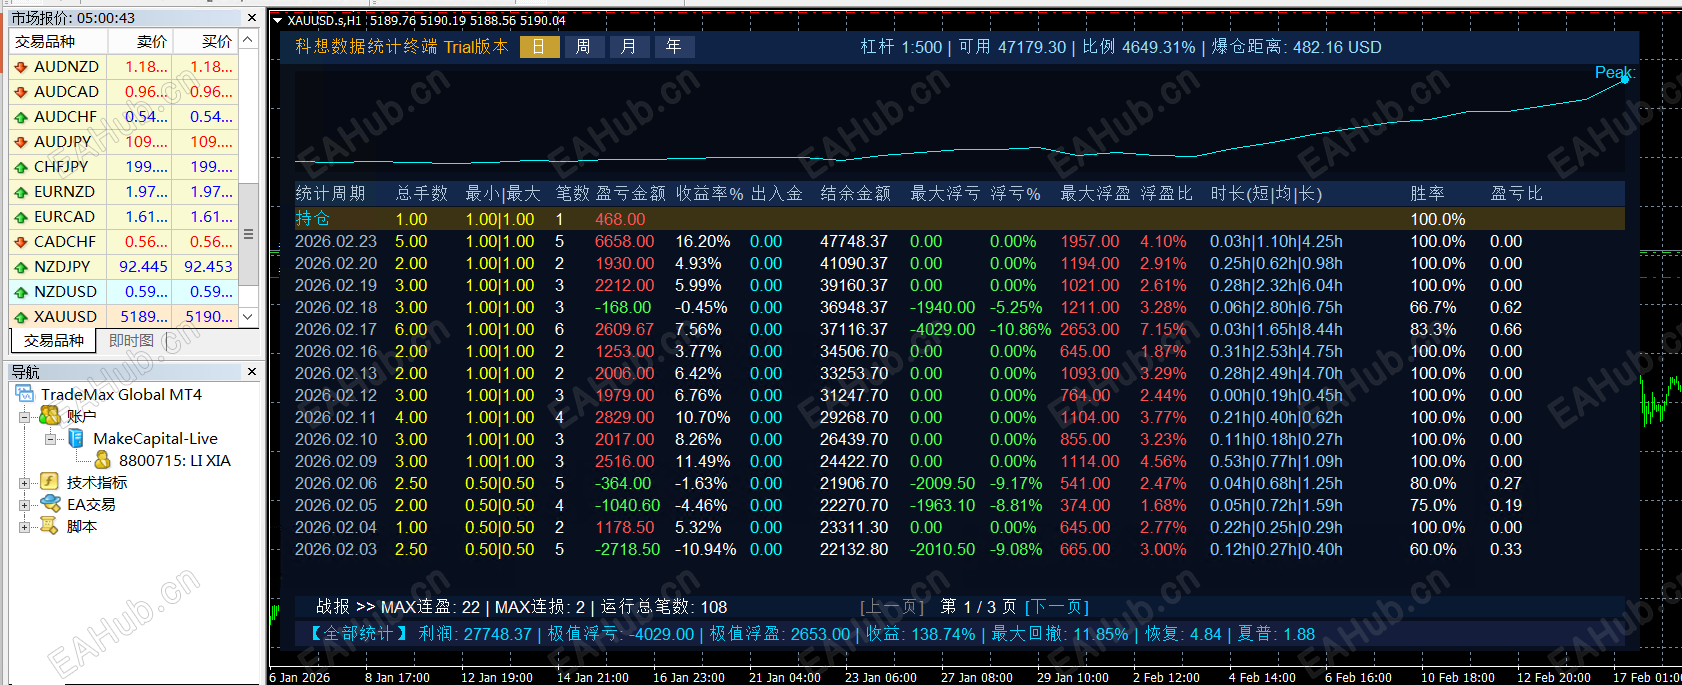
Task: Click the AUDNZD symbol direction arrow icon
Action: click(21, 67)
